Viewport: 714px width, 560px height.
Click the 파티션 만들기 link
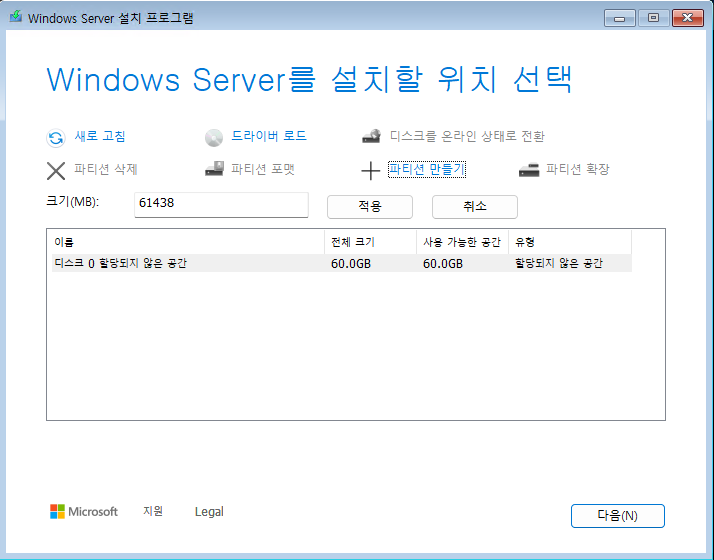click(427, 169)
